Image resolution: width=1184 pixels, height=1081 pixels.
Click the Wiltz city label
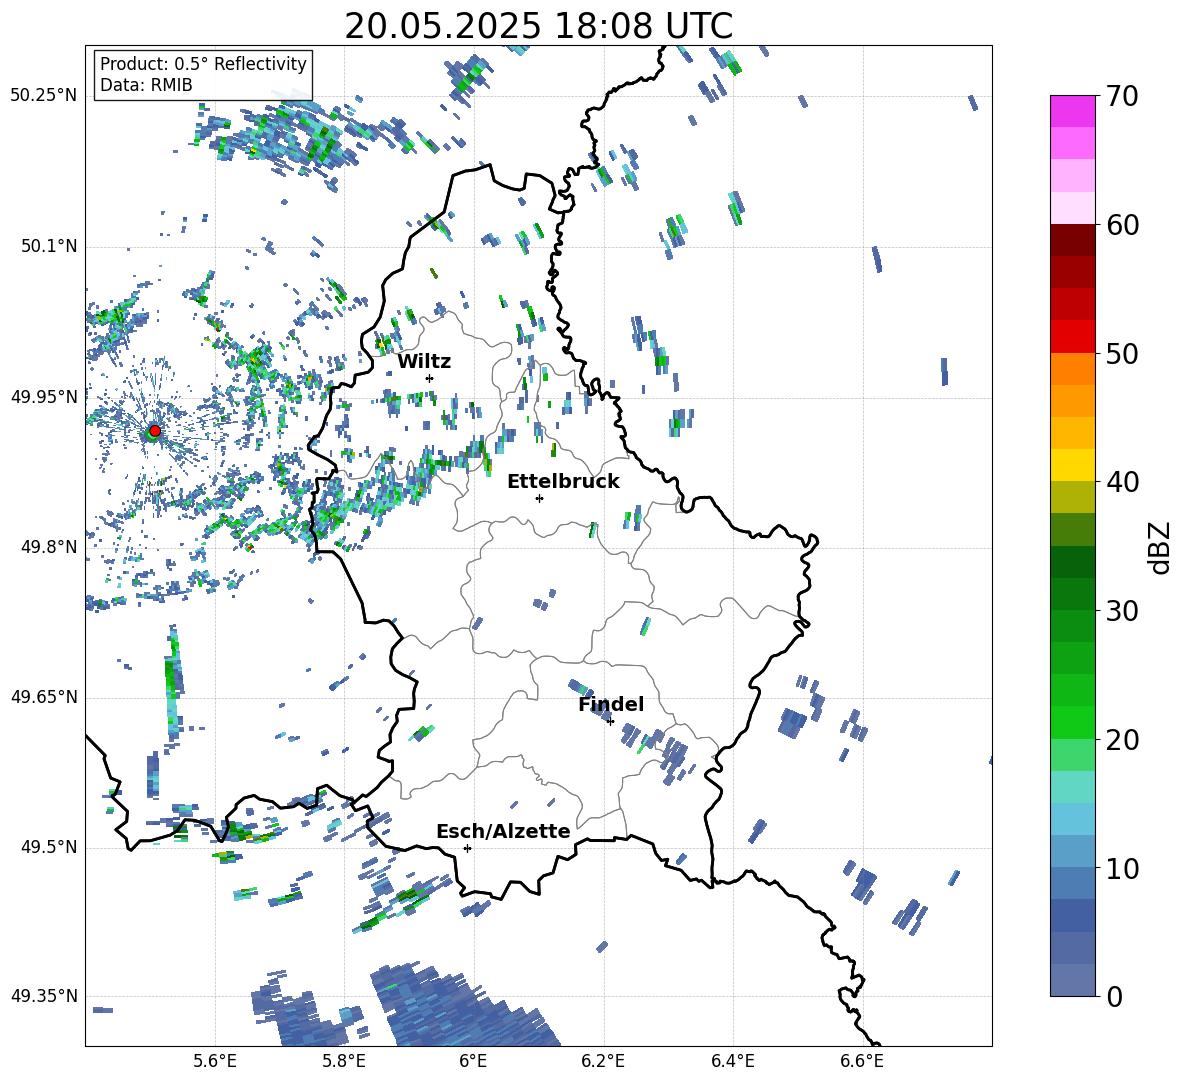(424, 362)
